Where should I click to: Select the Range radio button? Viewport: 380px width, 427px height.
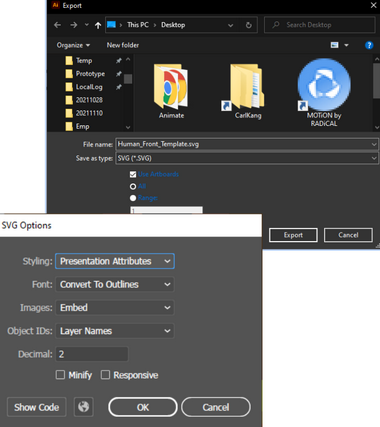coord(133,198)
